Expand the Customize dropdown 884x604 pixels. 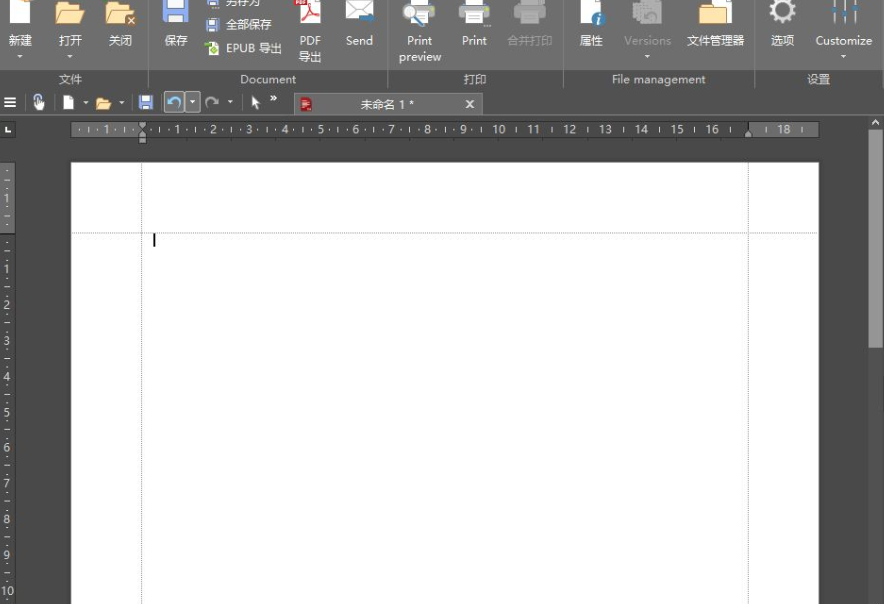click(843, 57)
